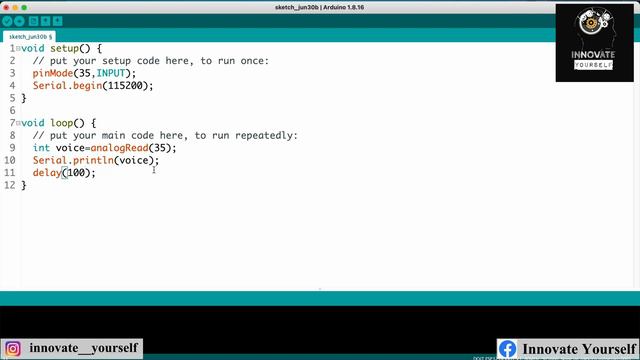
Task: Click 'void loop() {' text
Action: coord(59,123)
